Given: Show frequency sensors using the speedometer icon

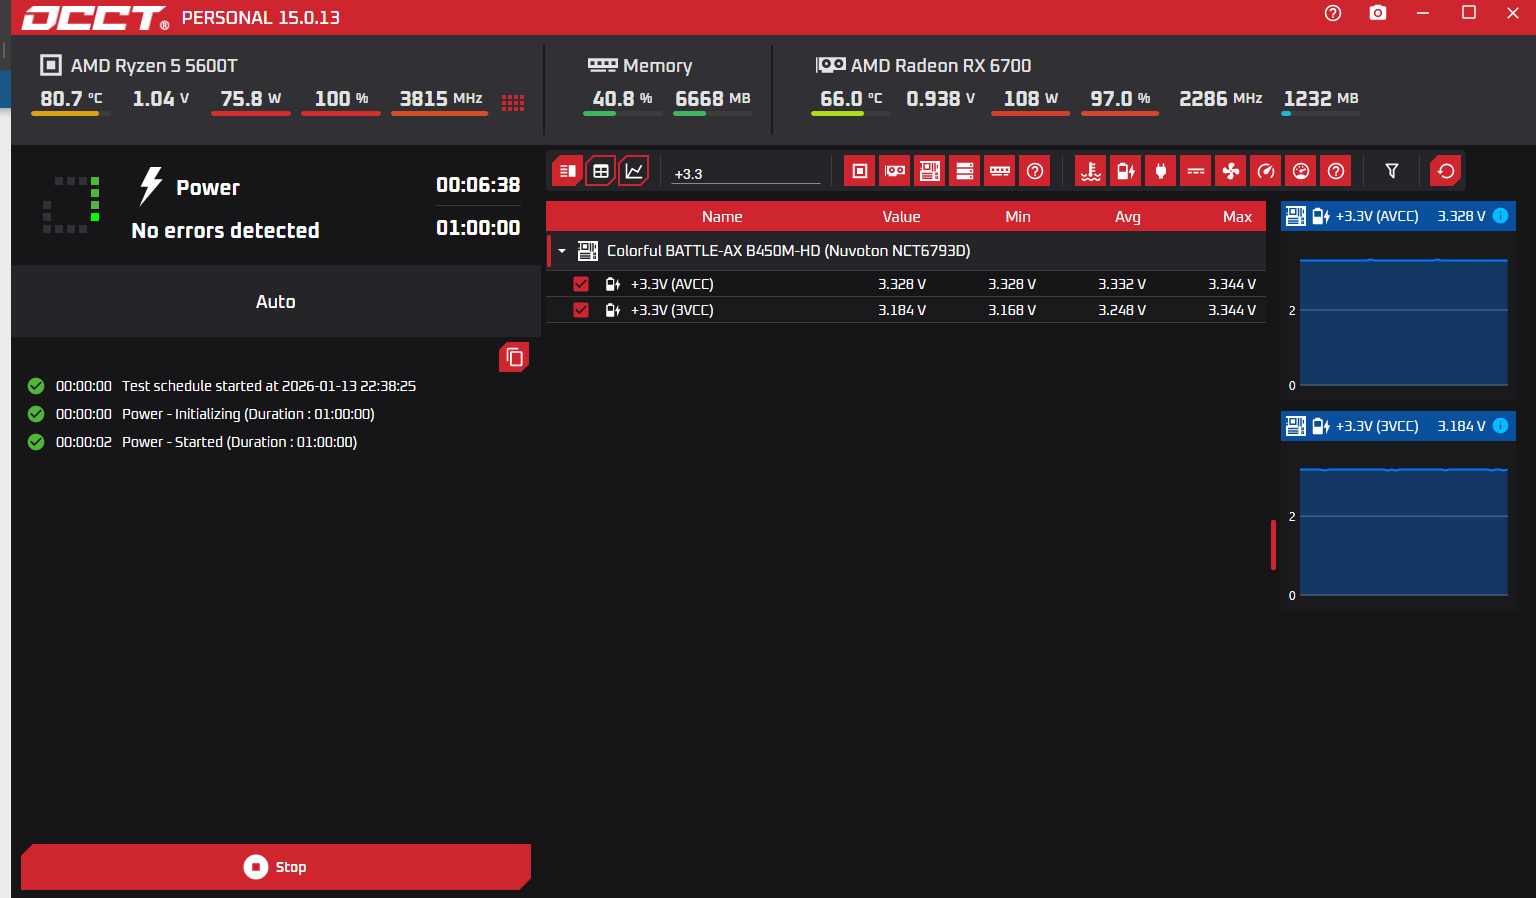Looking at the screenshot, I should coord(1266,171).
